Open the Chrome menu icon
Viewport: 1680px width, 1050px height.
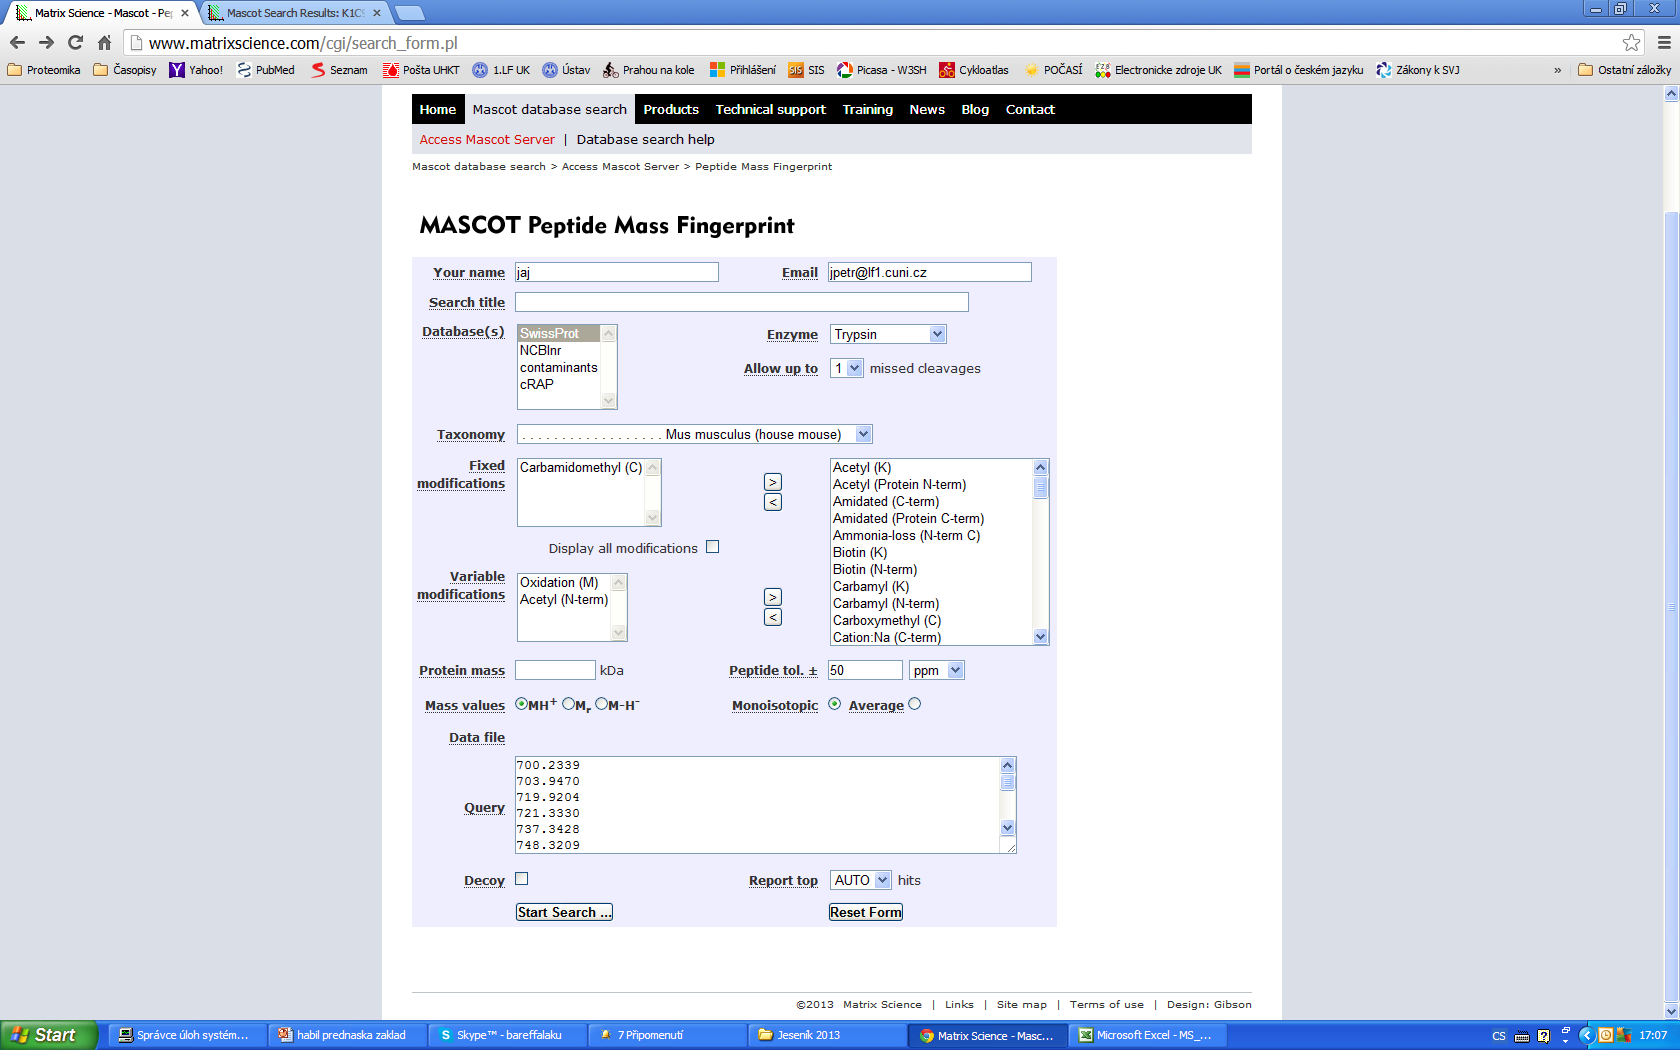pos(1664,42)
